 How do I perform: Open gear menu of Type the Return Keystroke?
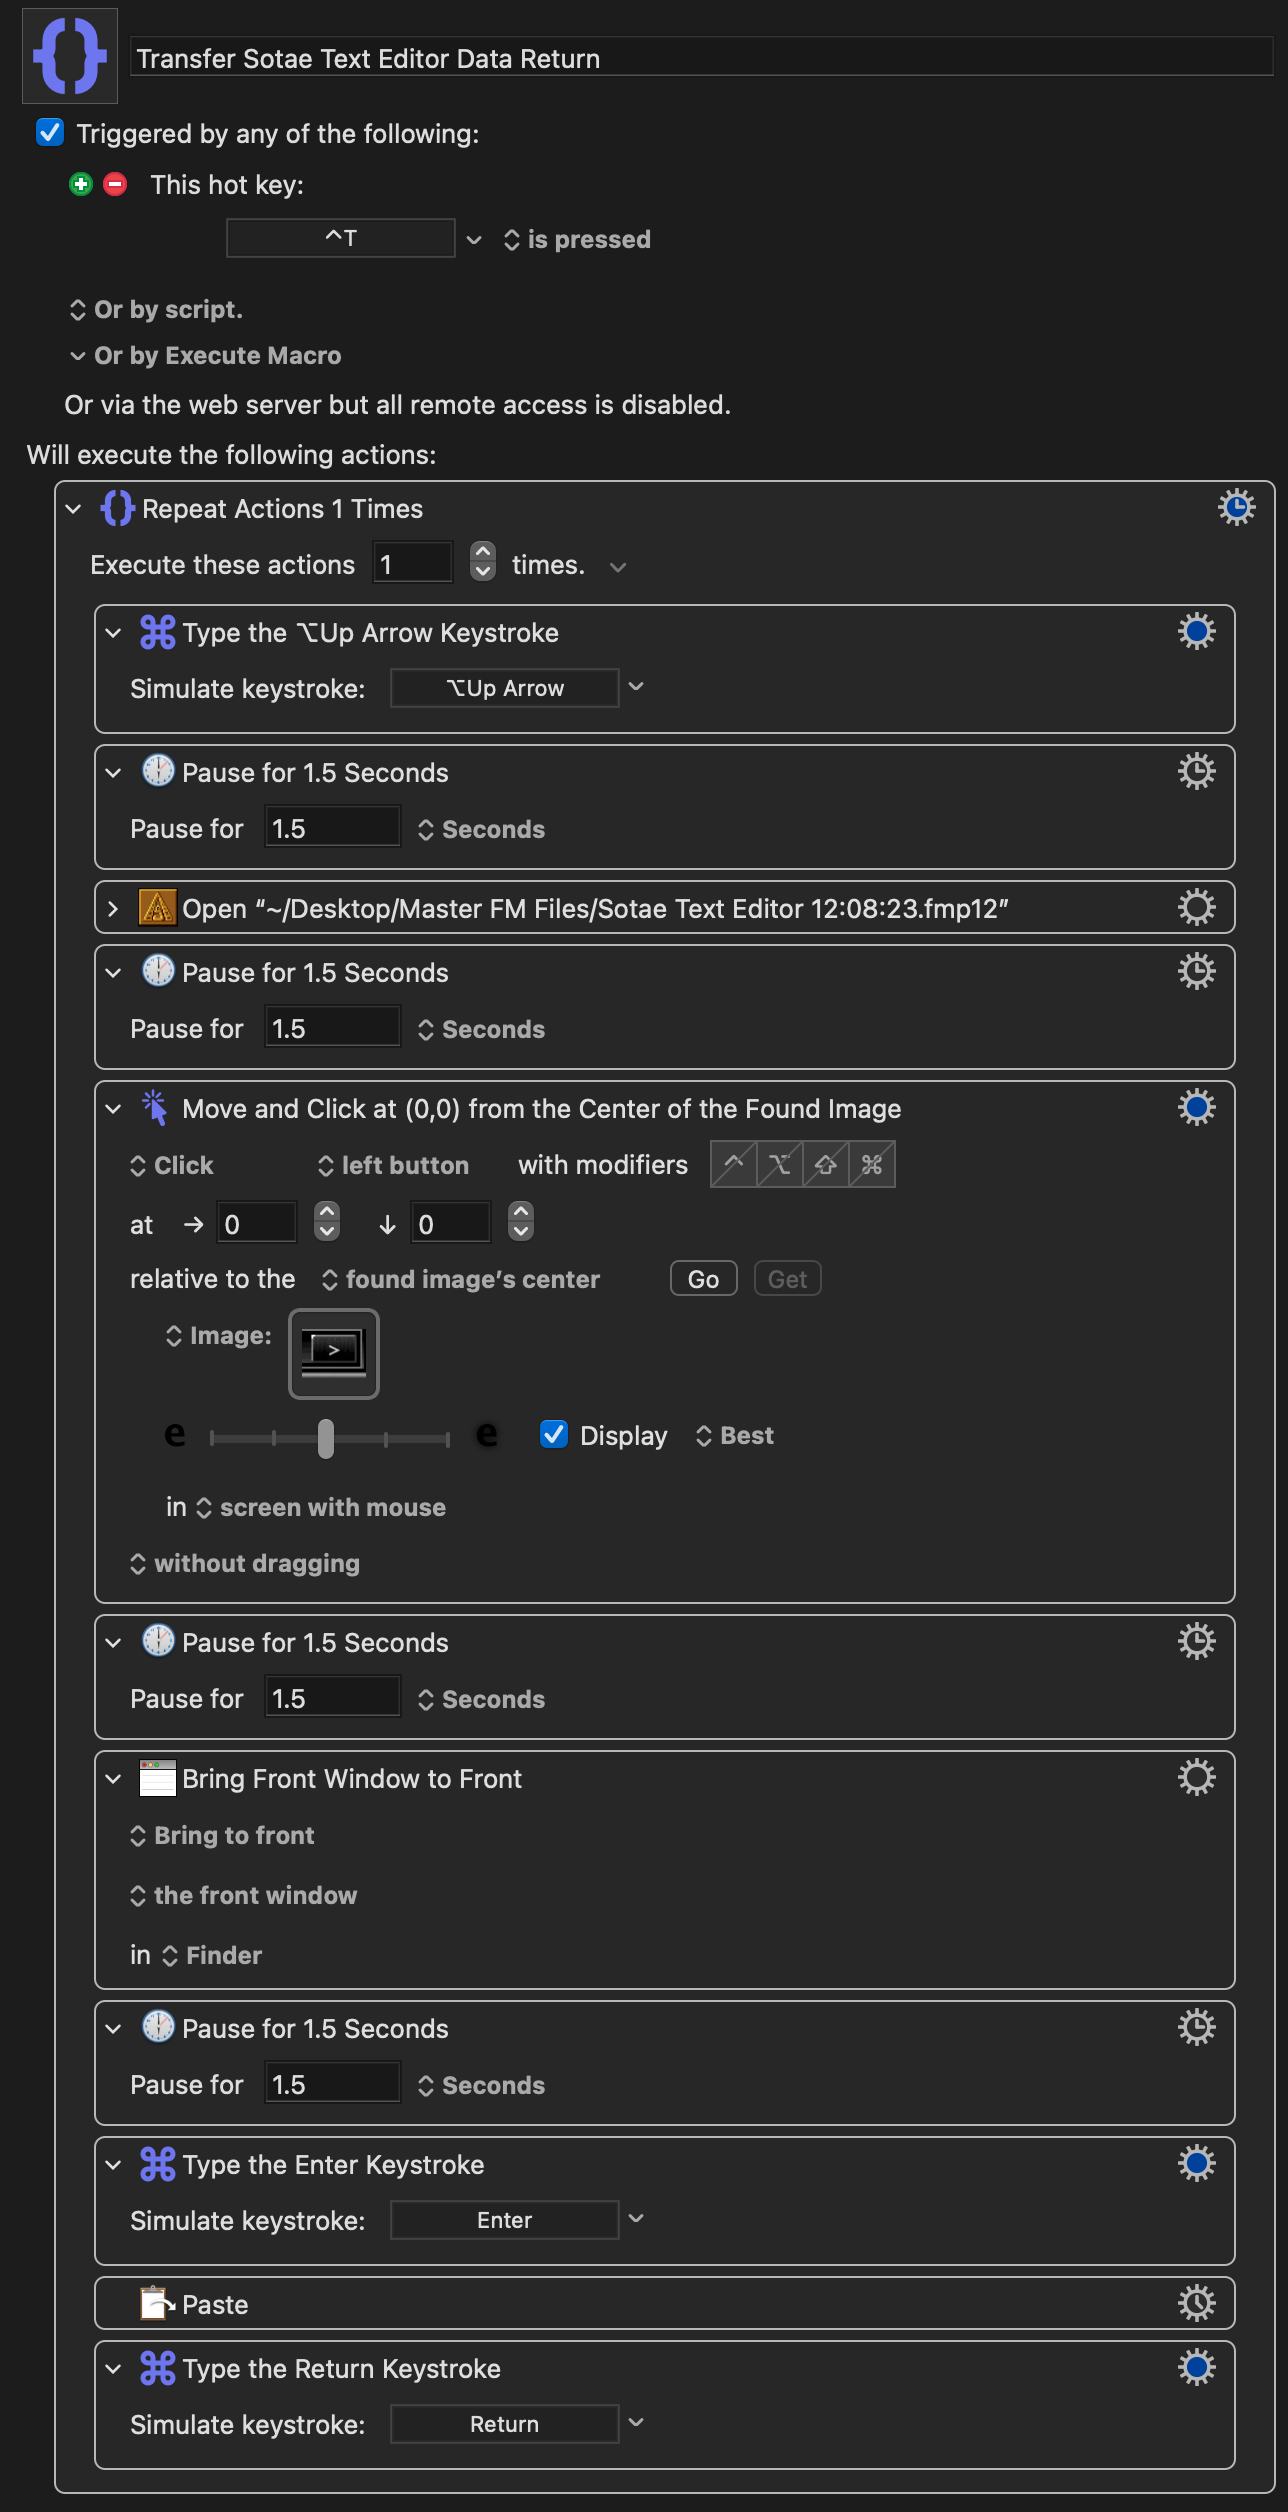[1196, 2367]
